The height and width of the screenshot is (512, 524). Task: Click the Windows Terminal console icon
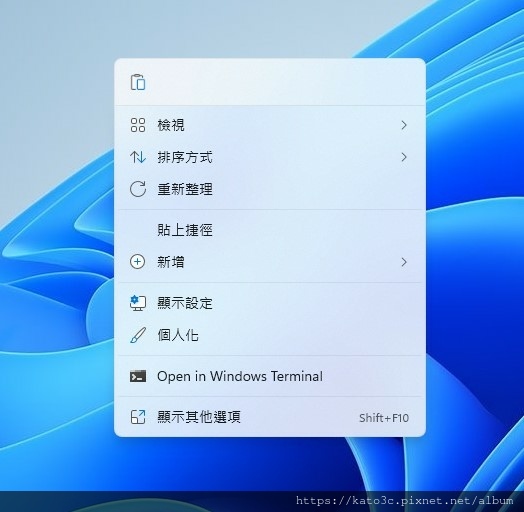[x=138, y=376]
